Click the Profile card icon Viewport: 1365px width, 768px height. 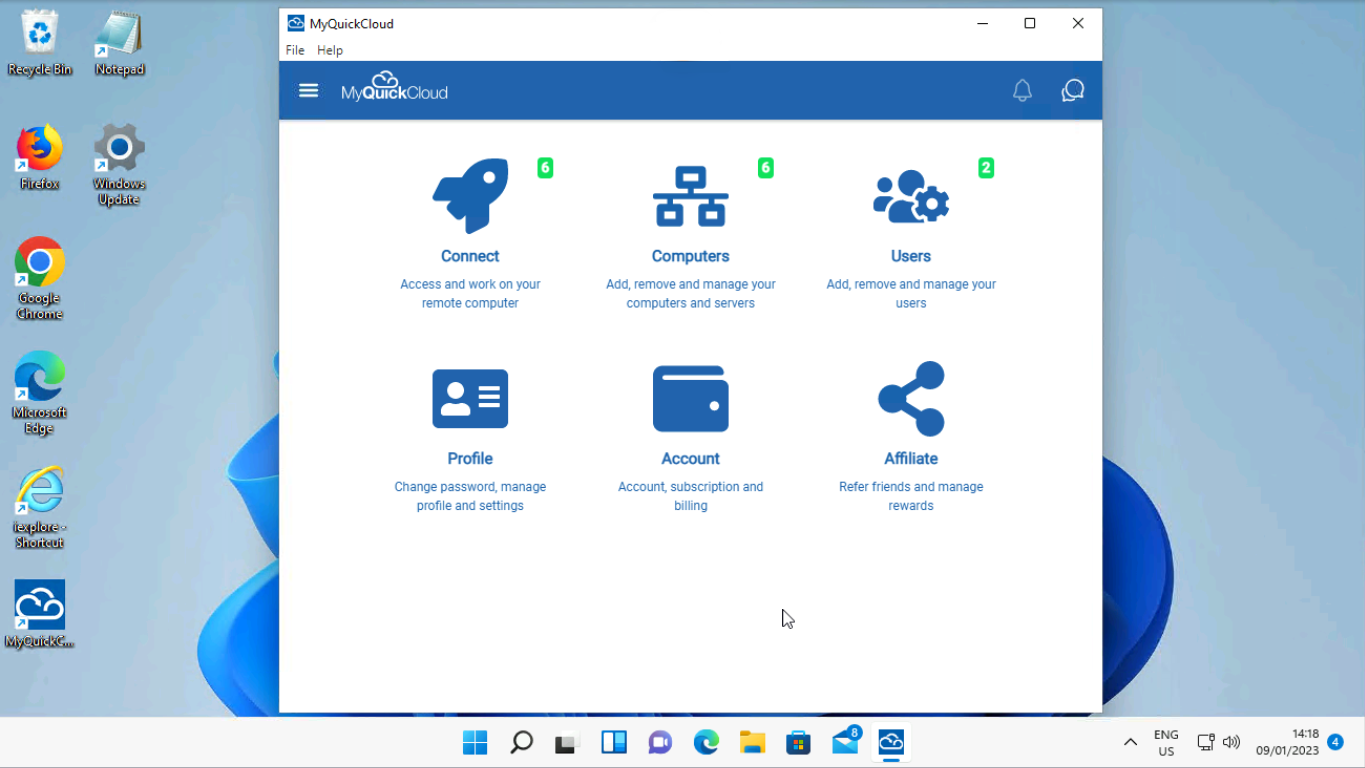(470, 398)
